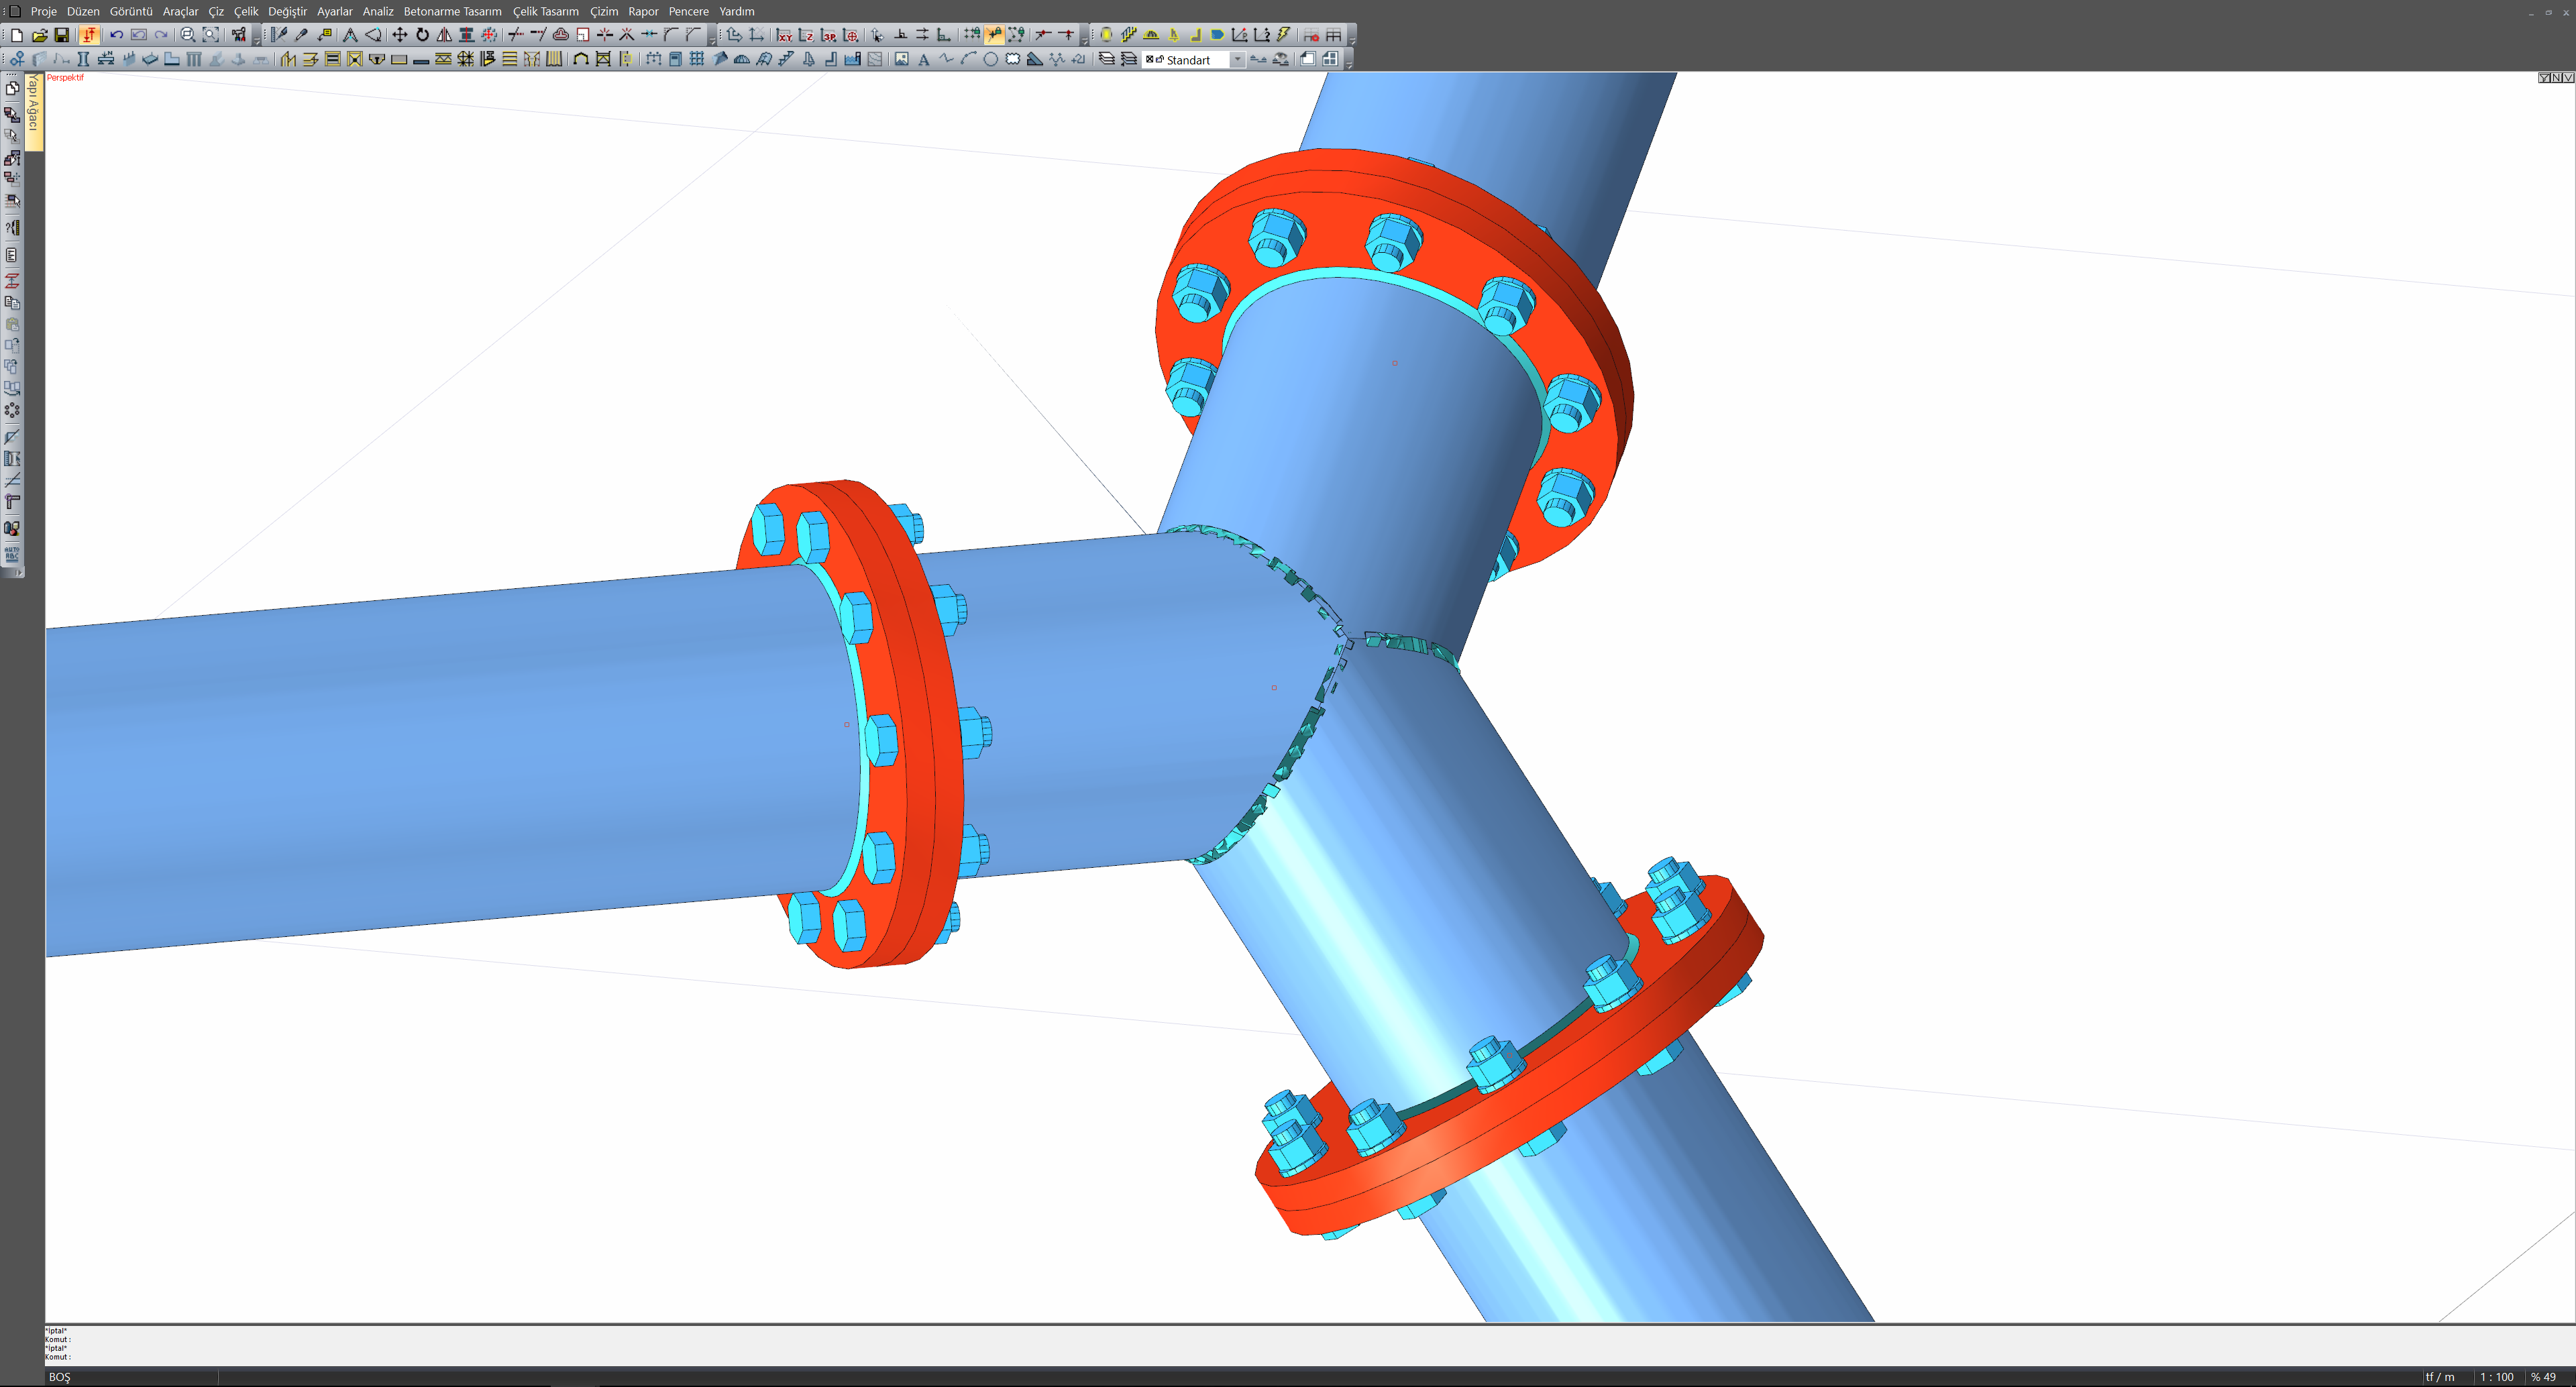Viewport: 2576px width, 1387px height.
Task: Click the 1:100 scale indicator
Action: pyautogui.click(x=2496, y=1377)
